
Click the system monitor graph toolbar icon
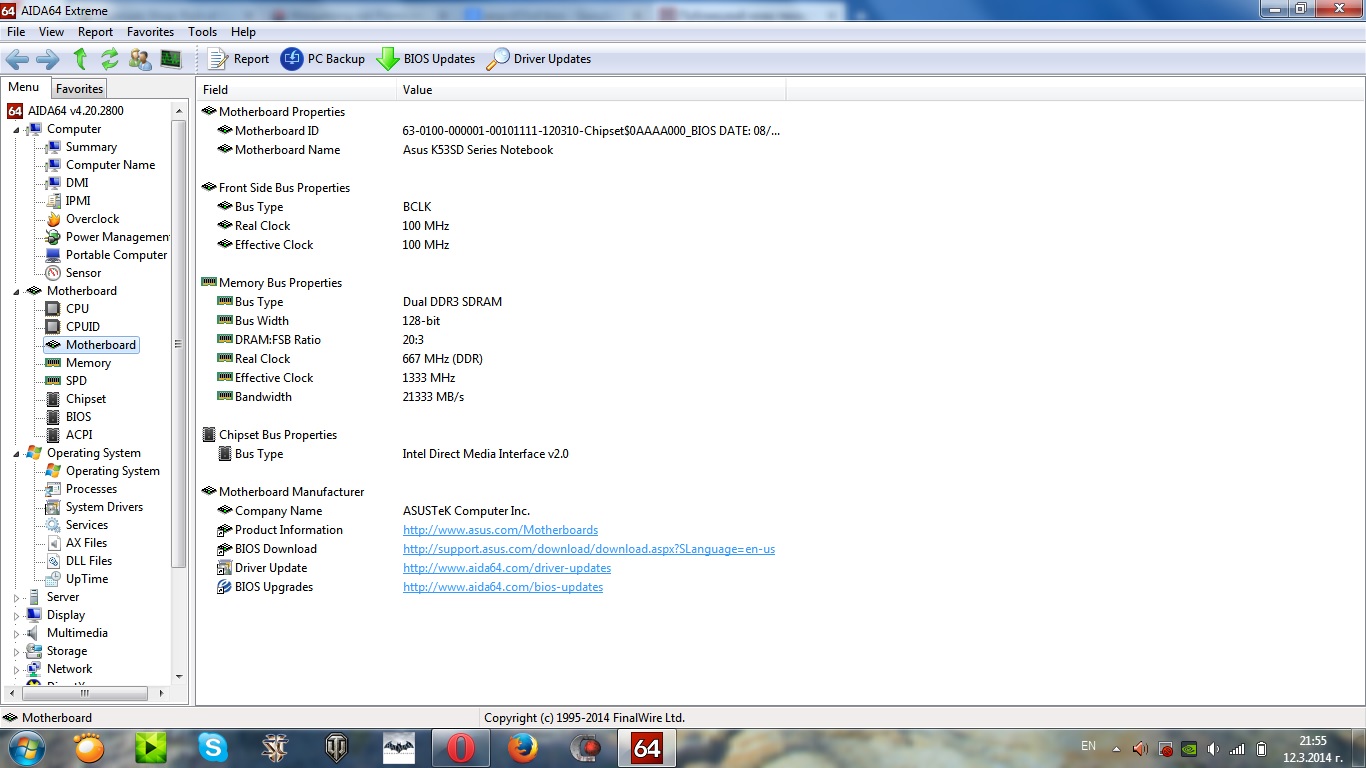coord(170,59)
